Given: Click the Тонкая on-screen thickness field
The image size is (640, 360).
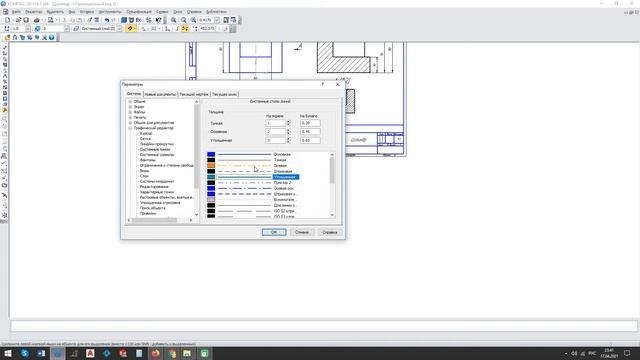Looking at the screenshot, I should click(276, 123).
